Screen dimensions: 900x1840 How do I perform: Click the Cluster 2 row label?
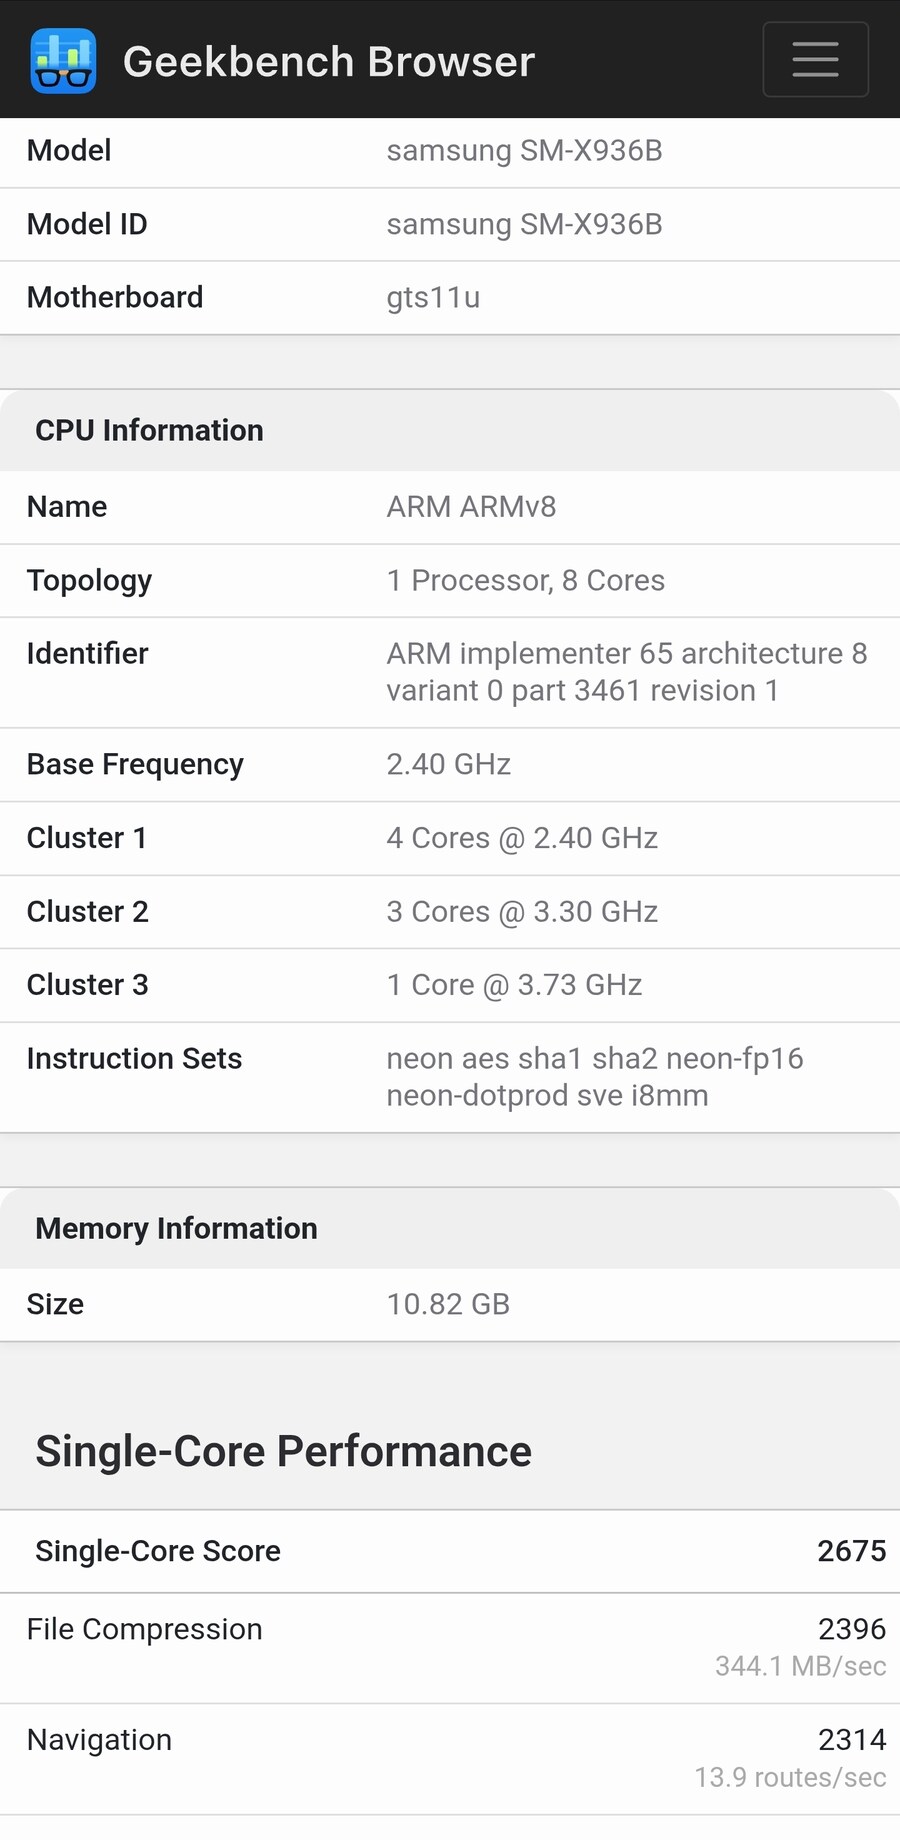[x=87, y=912]
